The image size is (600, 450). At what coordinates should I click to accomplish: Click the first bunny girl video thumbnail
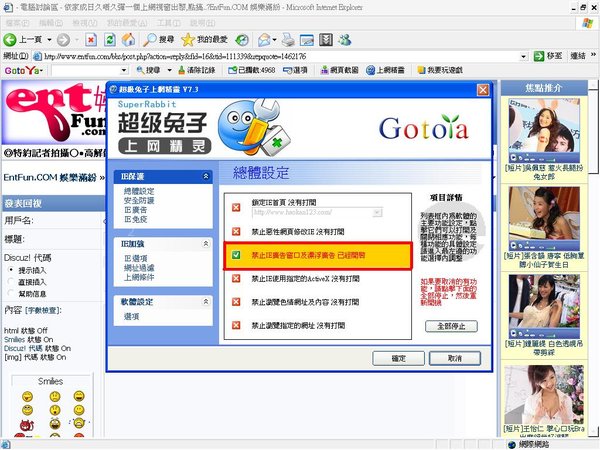pos(544,130)
